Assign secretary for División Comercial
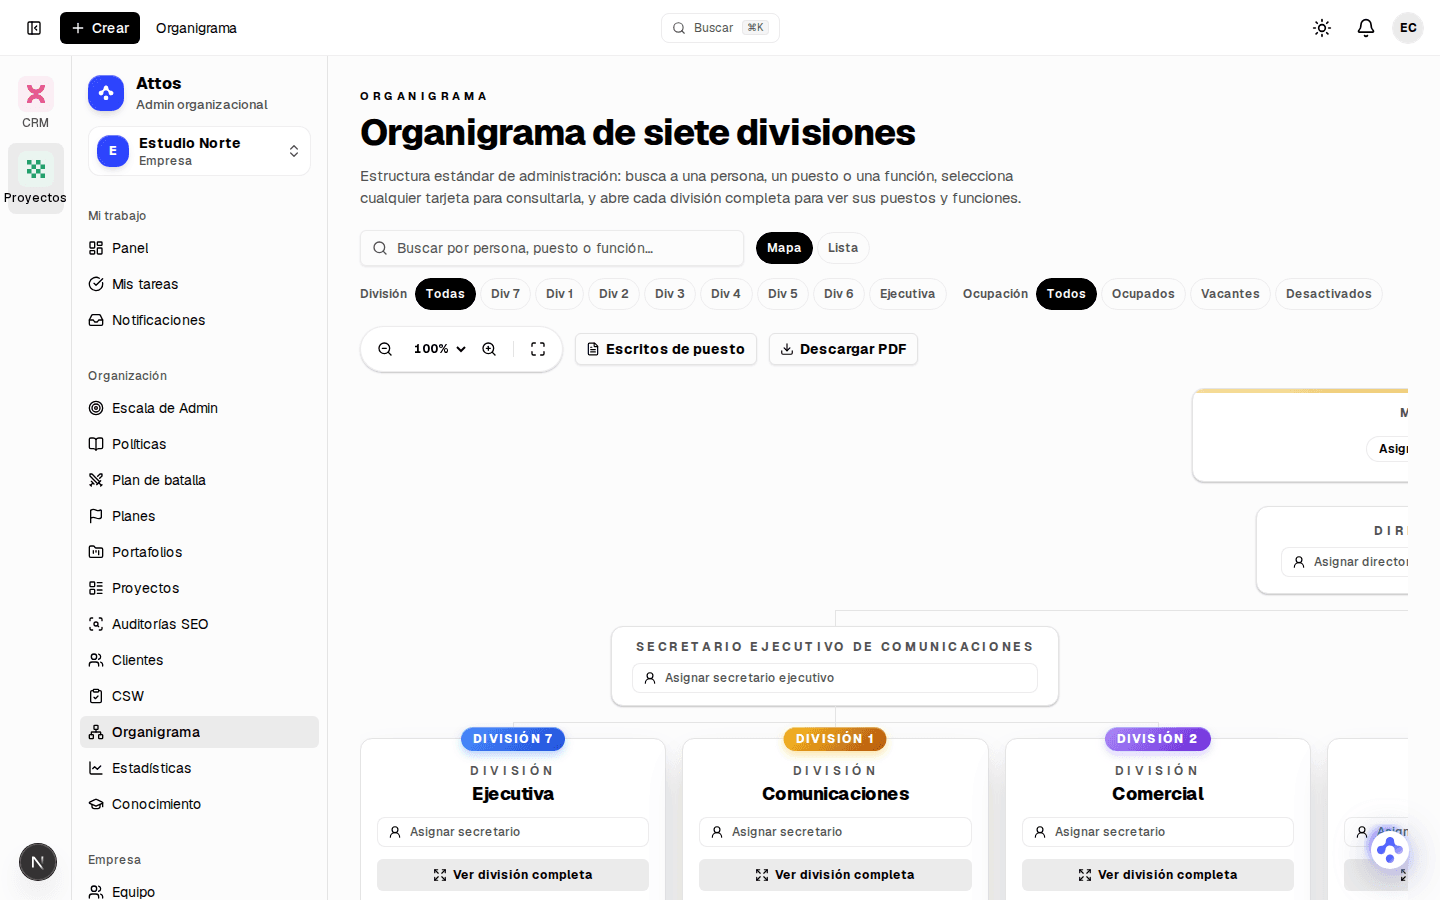This screenshot has width=1440, height=900. pos(1158,832)
